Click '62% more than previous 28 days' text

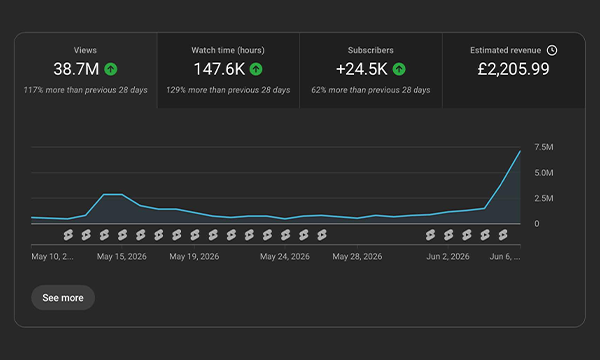point(371,90)
